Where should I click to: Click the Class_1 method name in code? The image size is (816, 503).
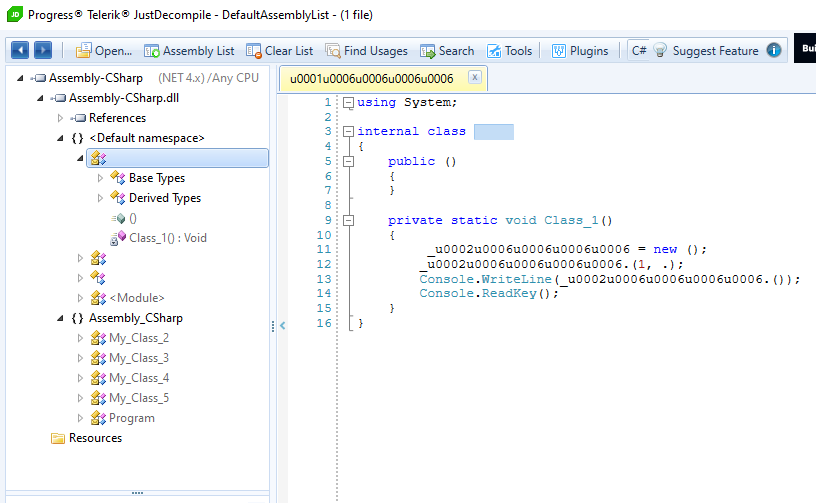pos(571,221)
